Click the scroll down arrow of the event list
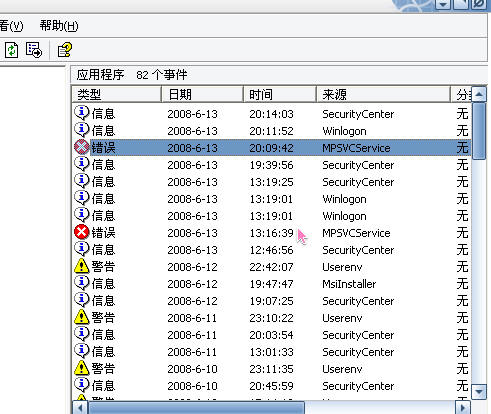491x414 pixels. [x=479, y=391]
